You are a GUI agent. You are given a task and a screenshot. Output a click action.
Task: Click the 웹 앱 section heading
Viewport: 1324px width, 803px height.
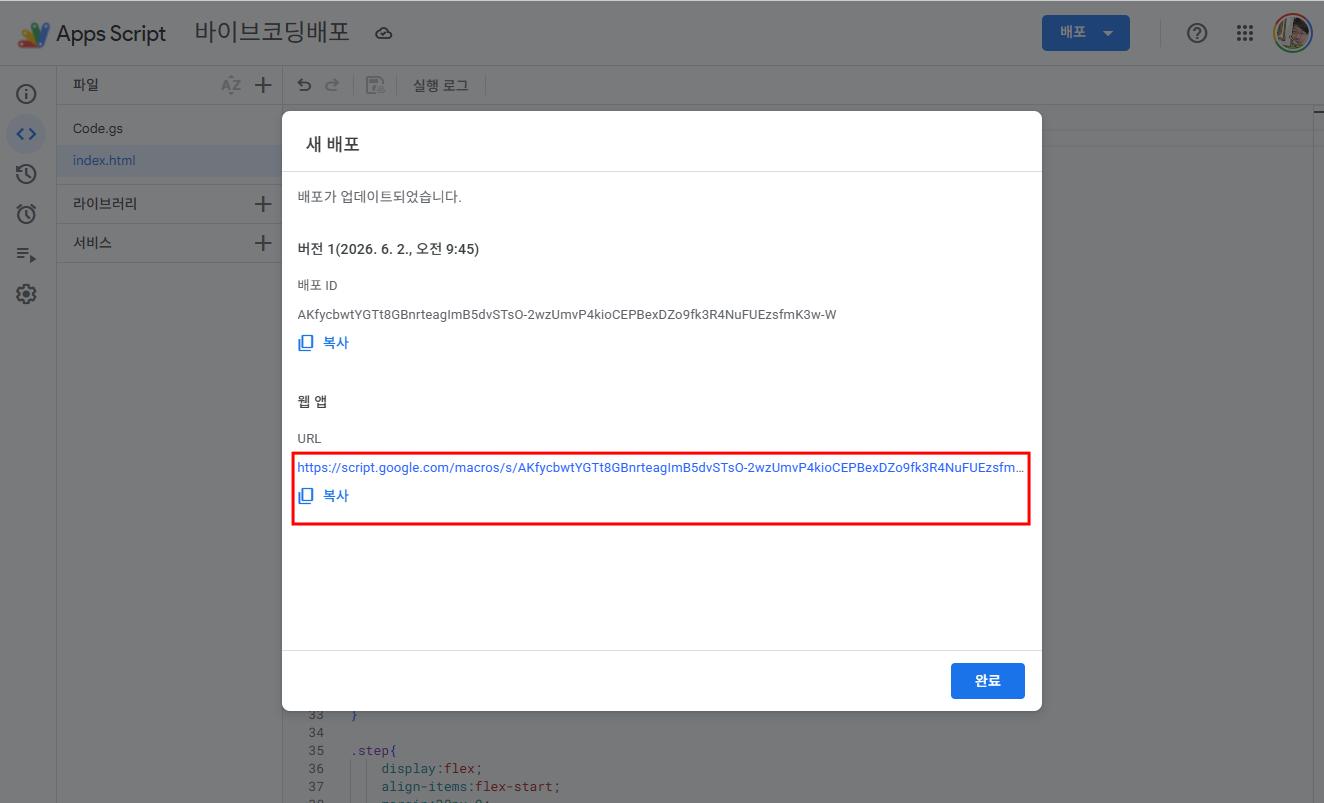[312, 402]
